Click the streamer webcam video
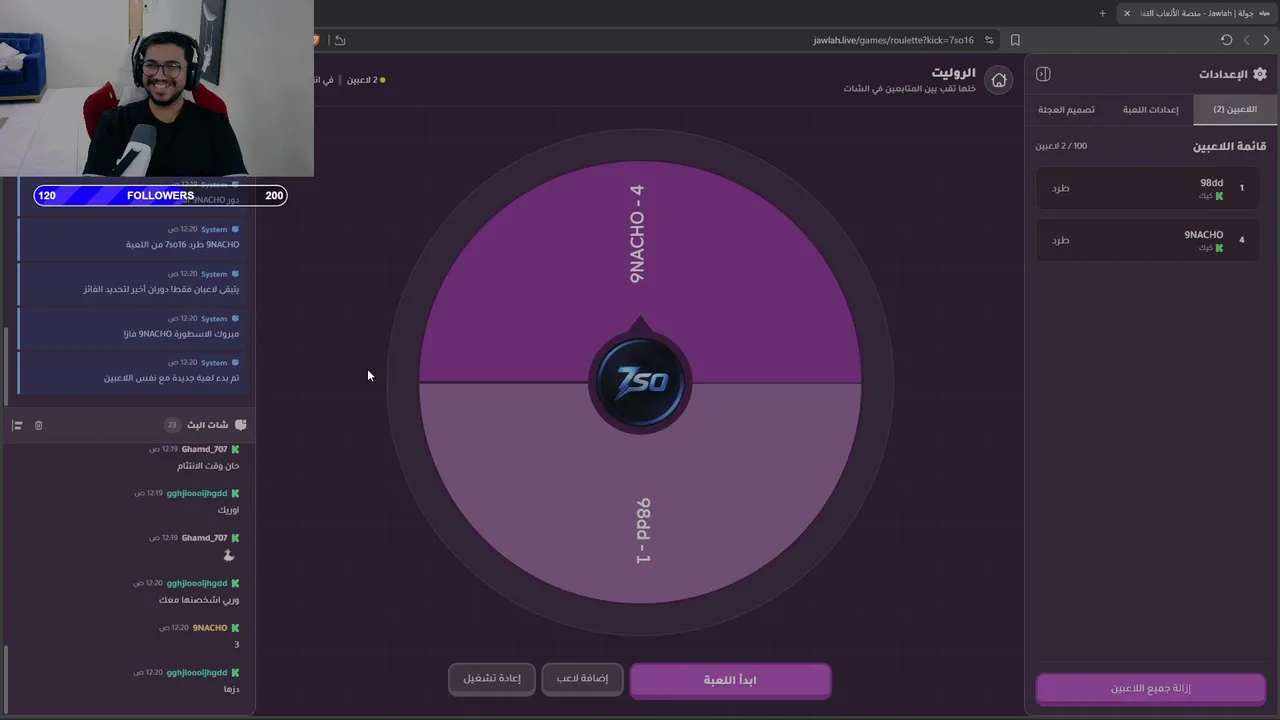The width and height of the screenshot is (1280, 720). coord(157,88)
